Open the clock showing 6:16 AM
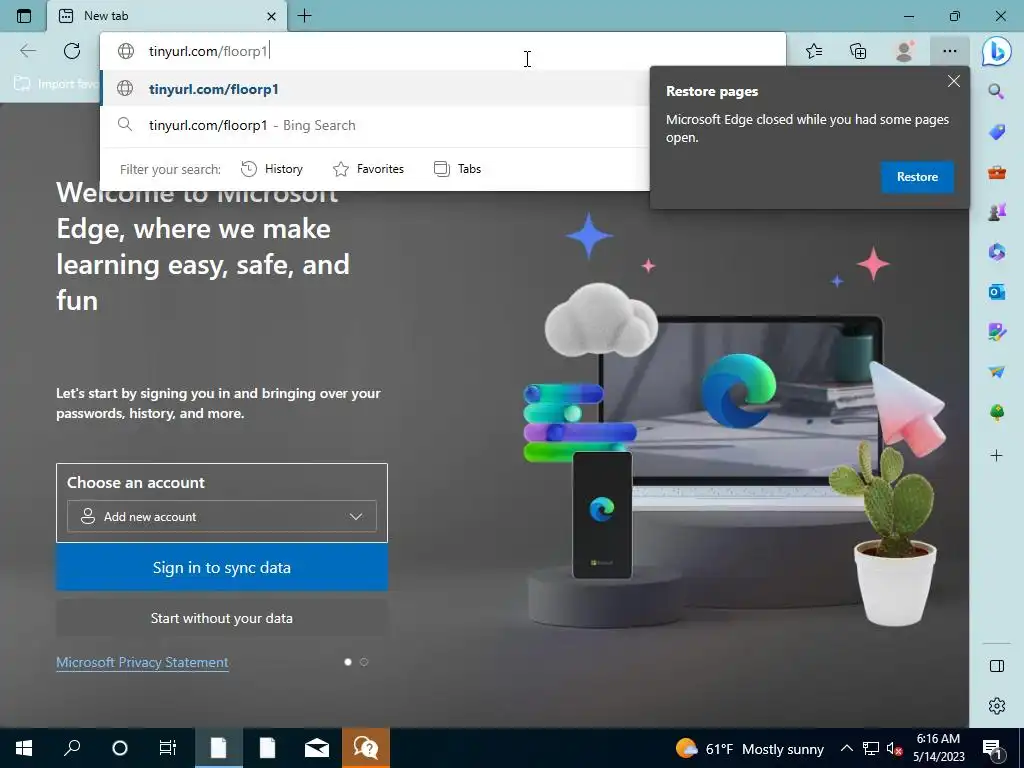 938,748
